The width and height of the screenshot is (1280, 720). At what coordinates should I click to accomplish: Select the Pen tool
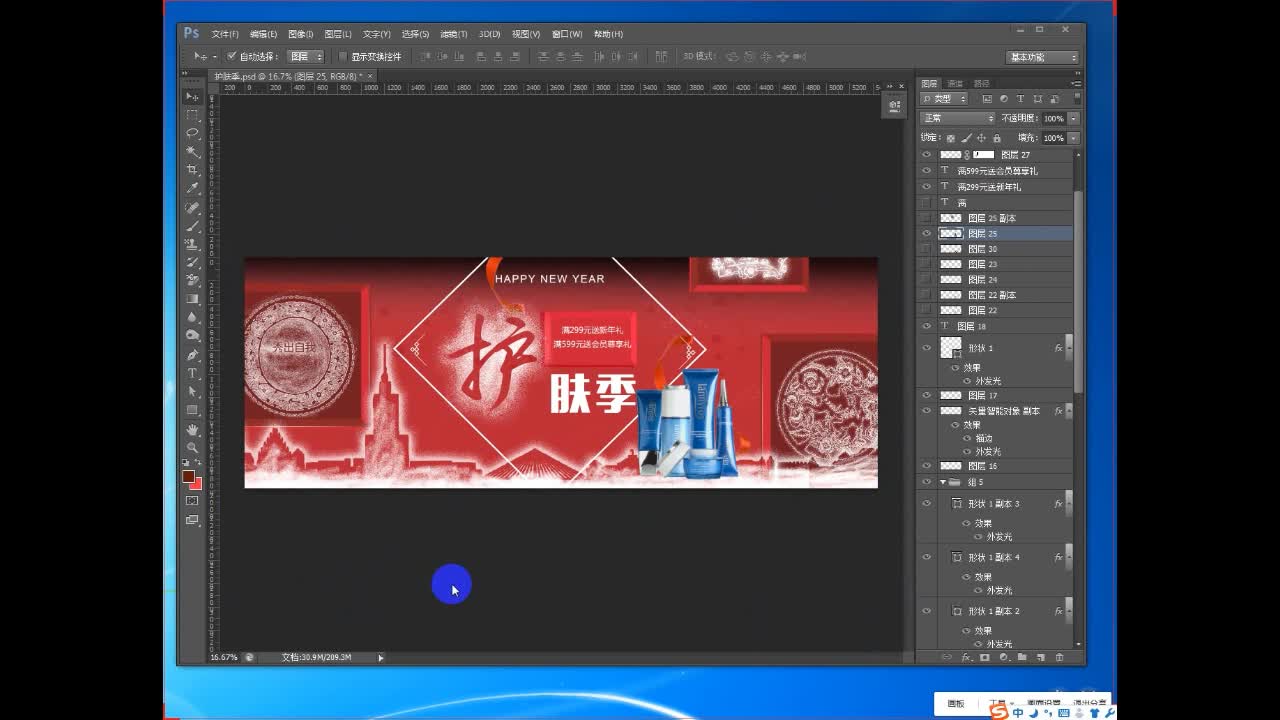(192, 355)
